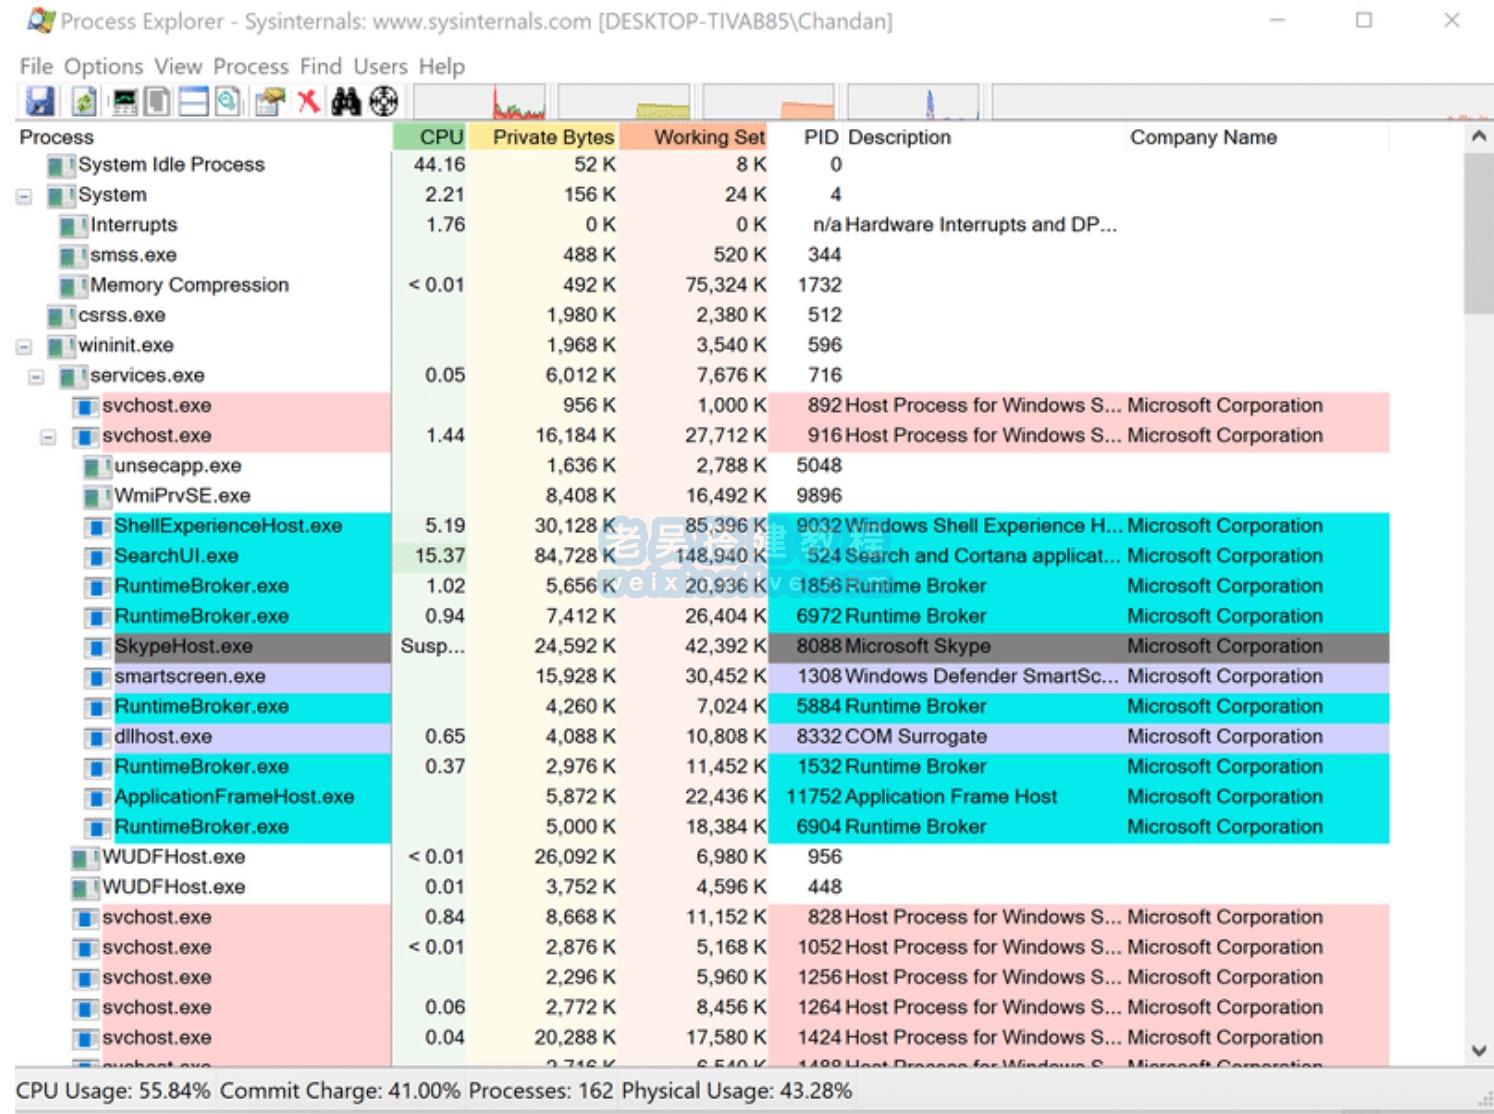Select the System Idle Process row
This screenshot has width=1494, height=1114.
pyautogui.click(x=702, y=165)
